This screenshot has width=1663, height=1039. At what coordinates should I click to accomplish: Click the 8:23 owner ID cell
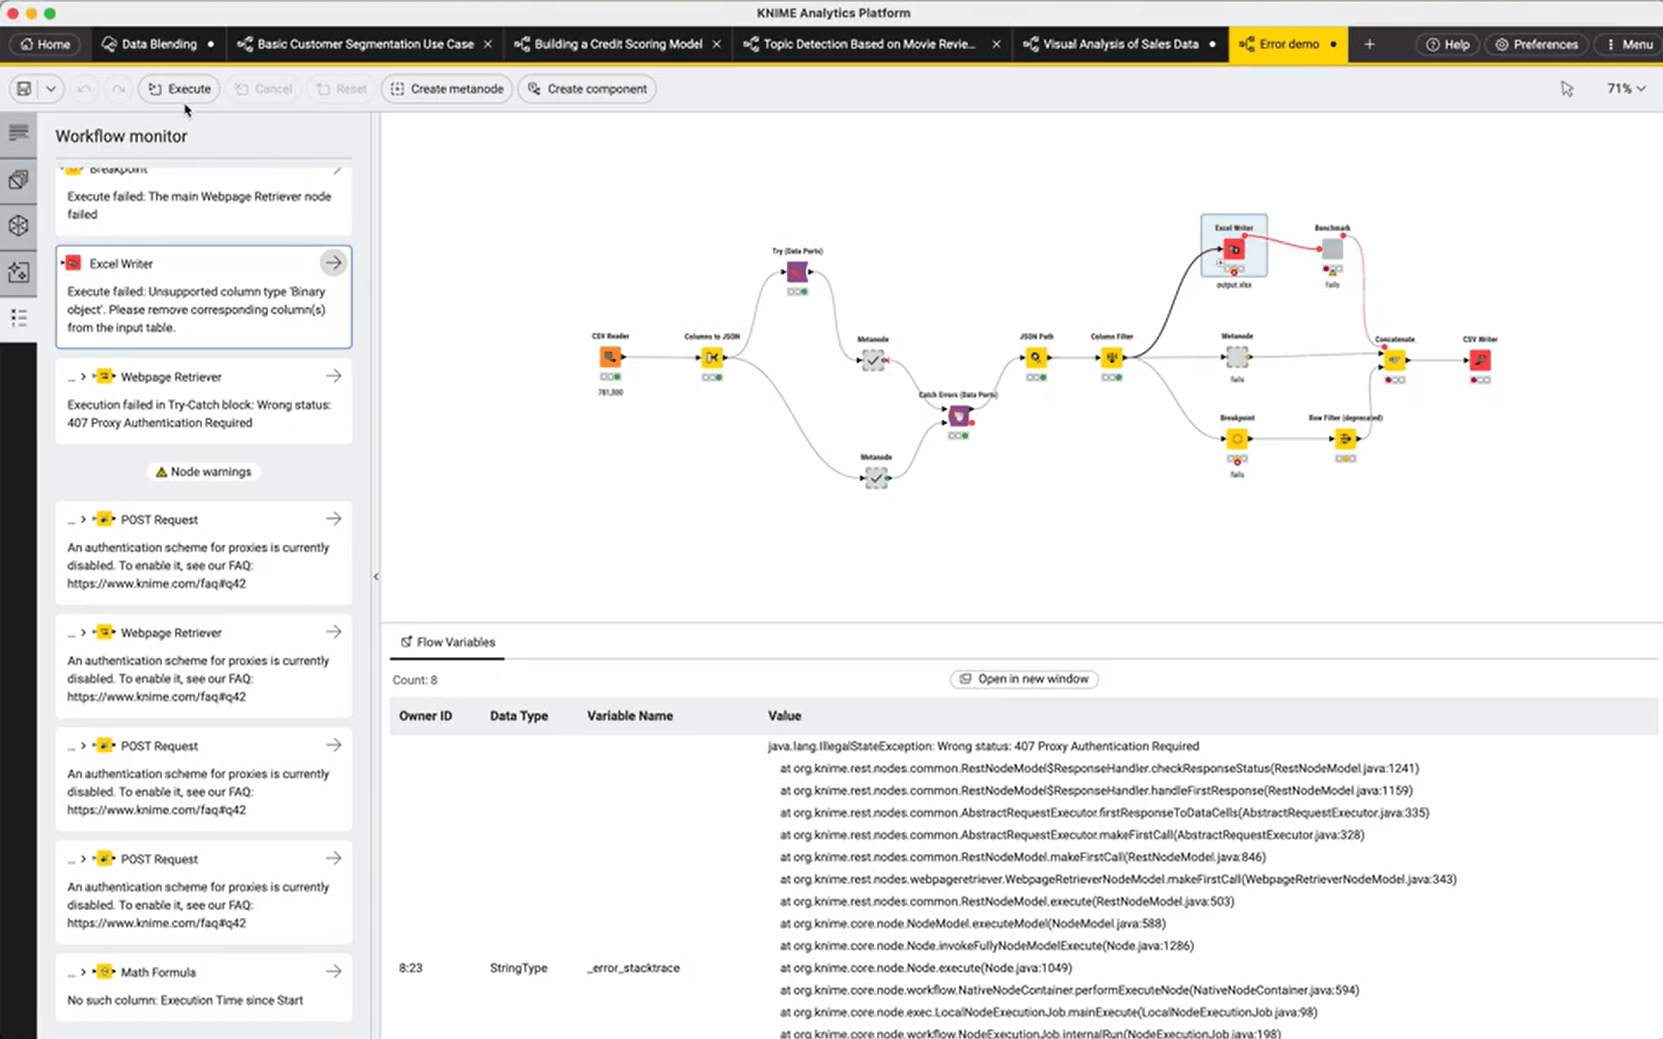point(410,968)
